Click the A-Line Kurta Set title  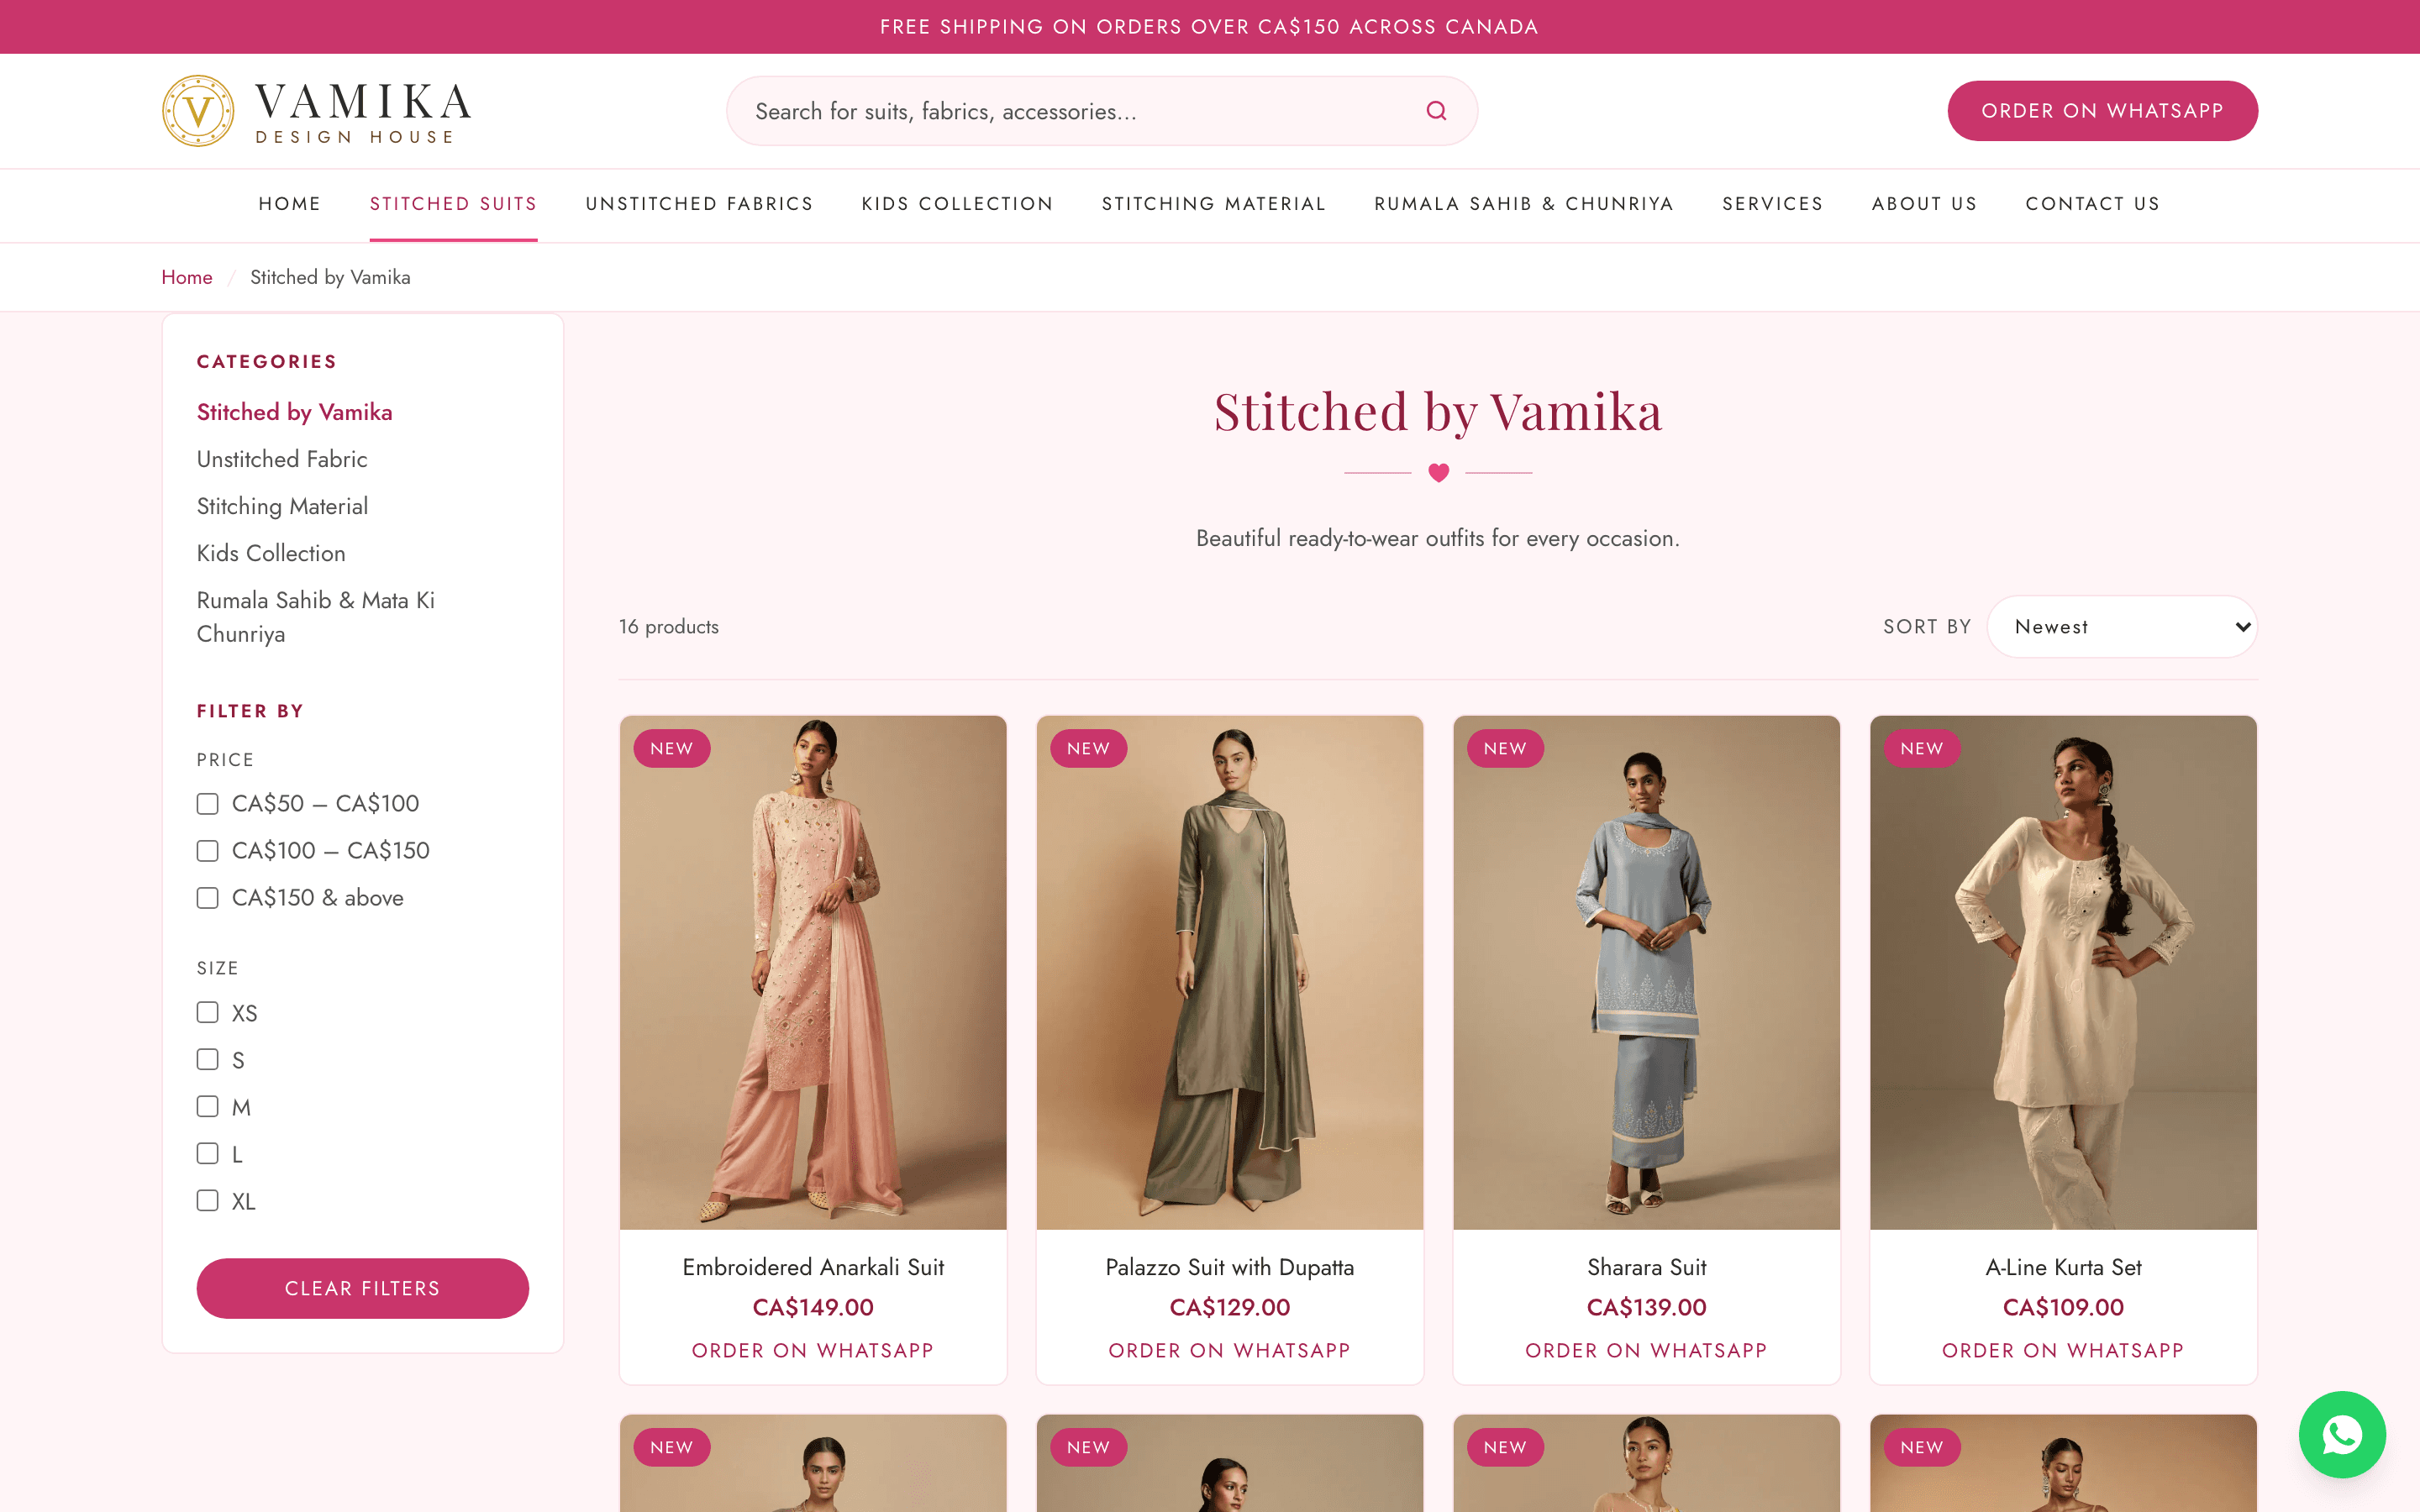click(2063, 1267)
